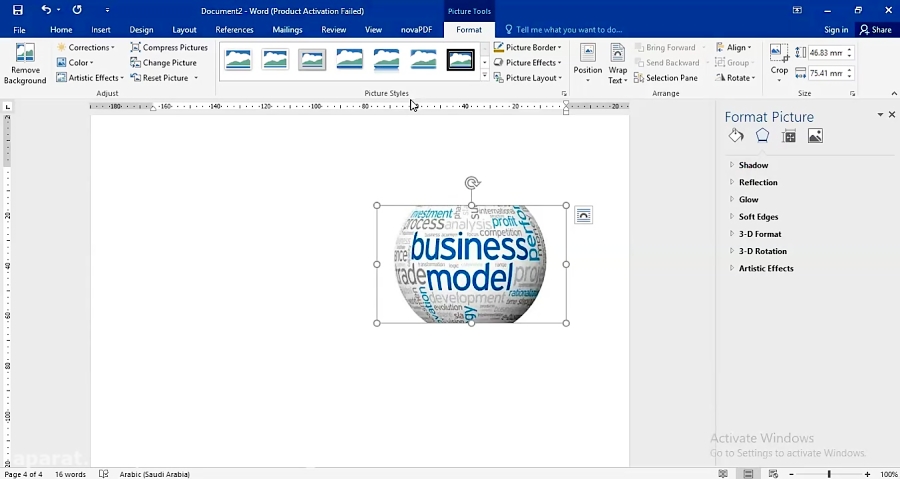This screenshot has height=479, width=900.
Task: Click the Layout Options icon beside image
Action: coord(583,215)
